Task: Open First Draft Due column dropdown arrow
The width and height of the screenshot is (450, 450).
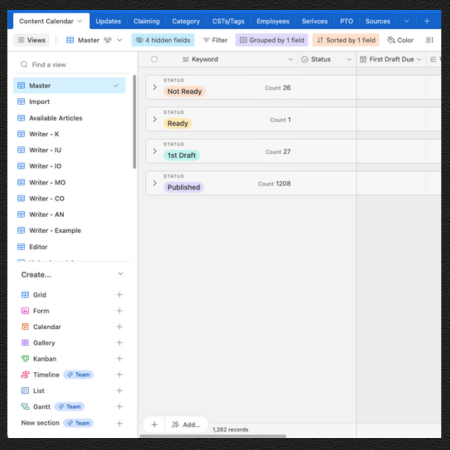Action: click(419, 59)
